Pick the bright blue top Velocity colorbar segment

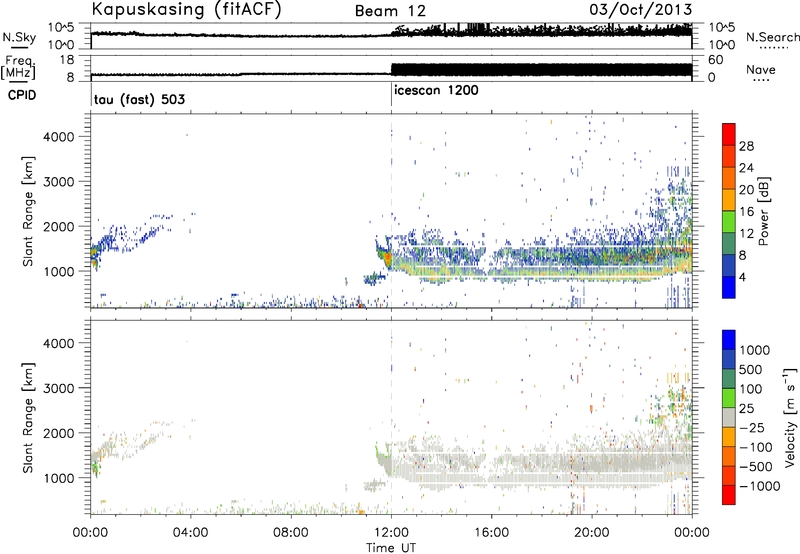729,340
